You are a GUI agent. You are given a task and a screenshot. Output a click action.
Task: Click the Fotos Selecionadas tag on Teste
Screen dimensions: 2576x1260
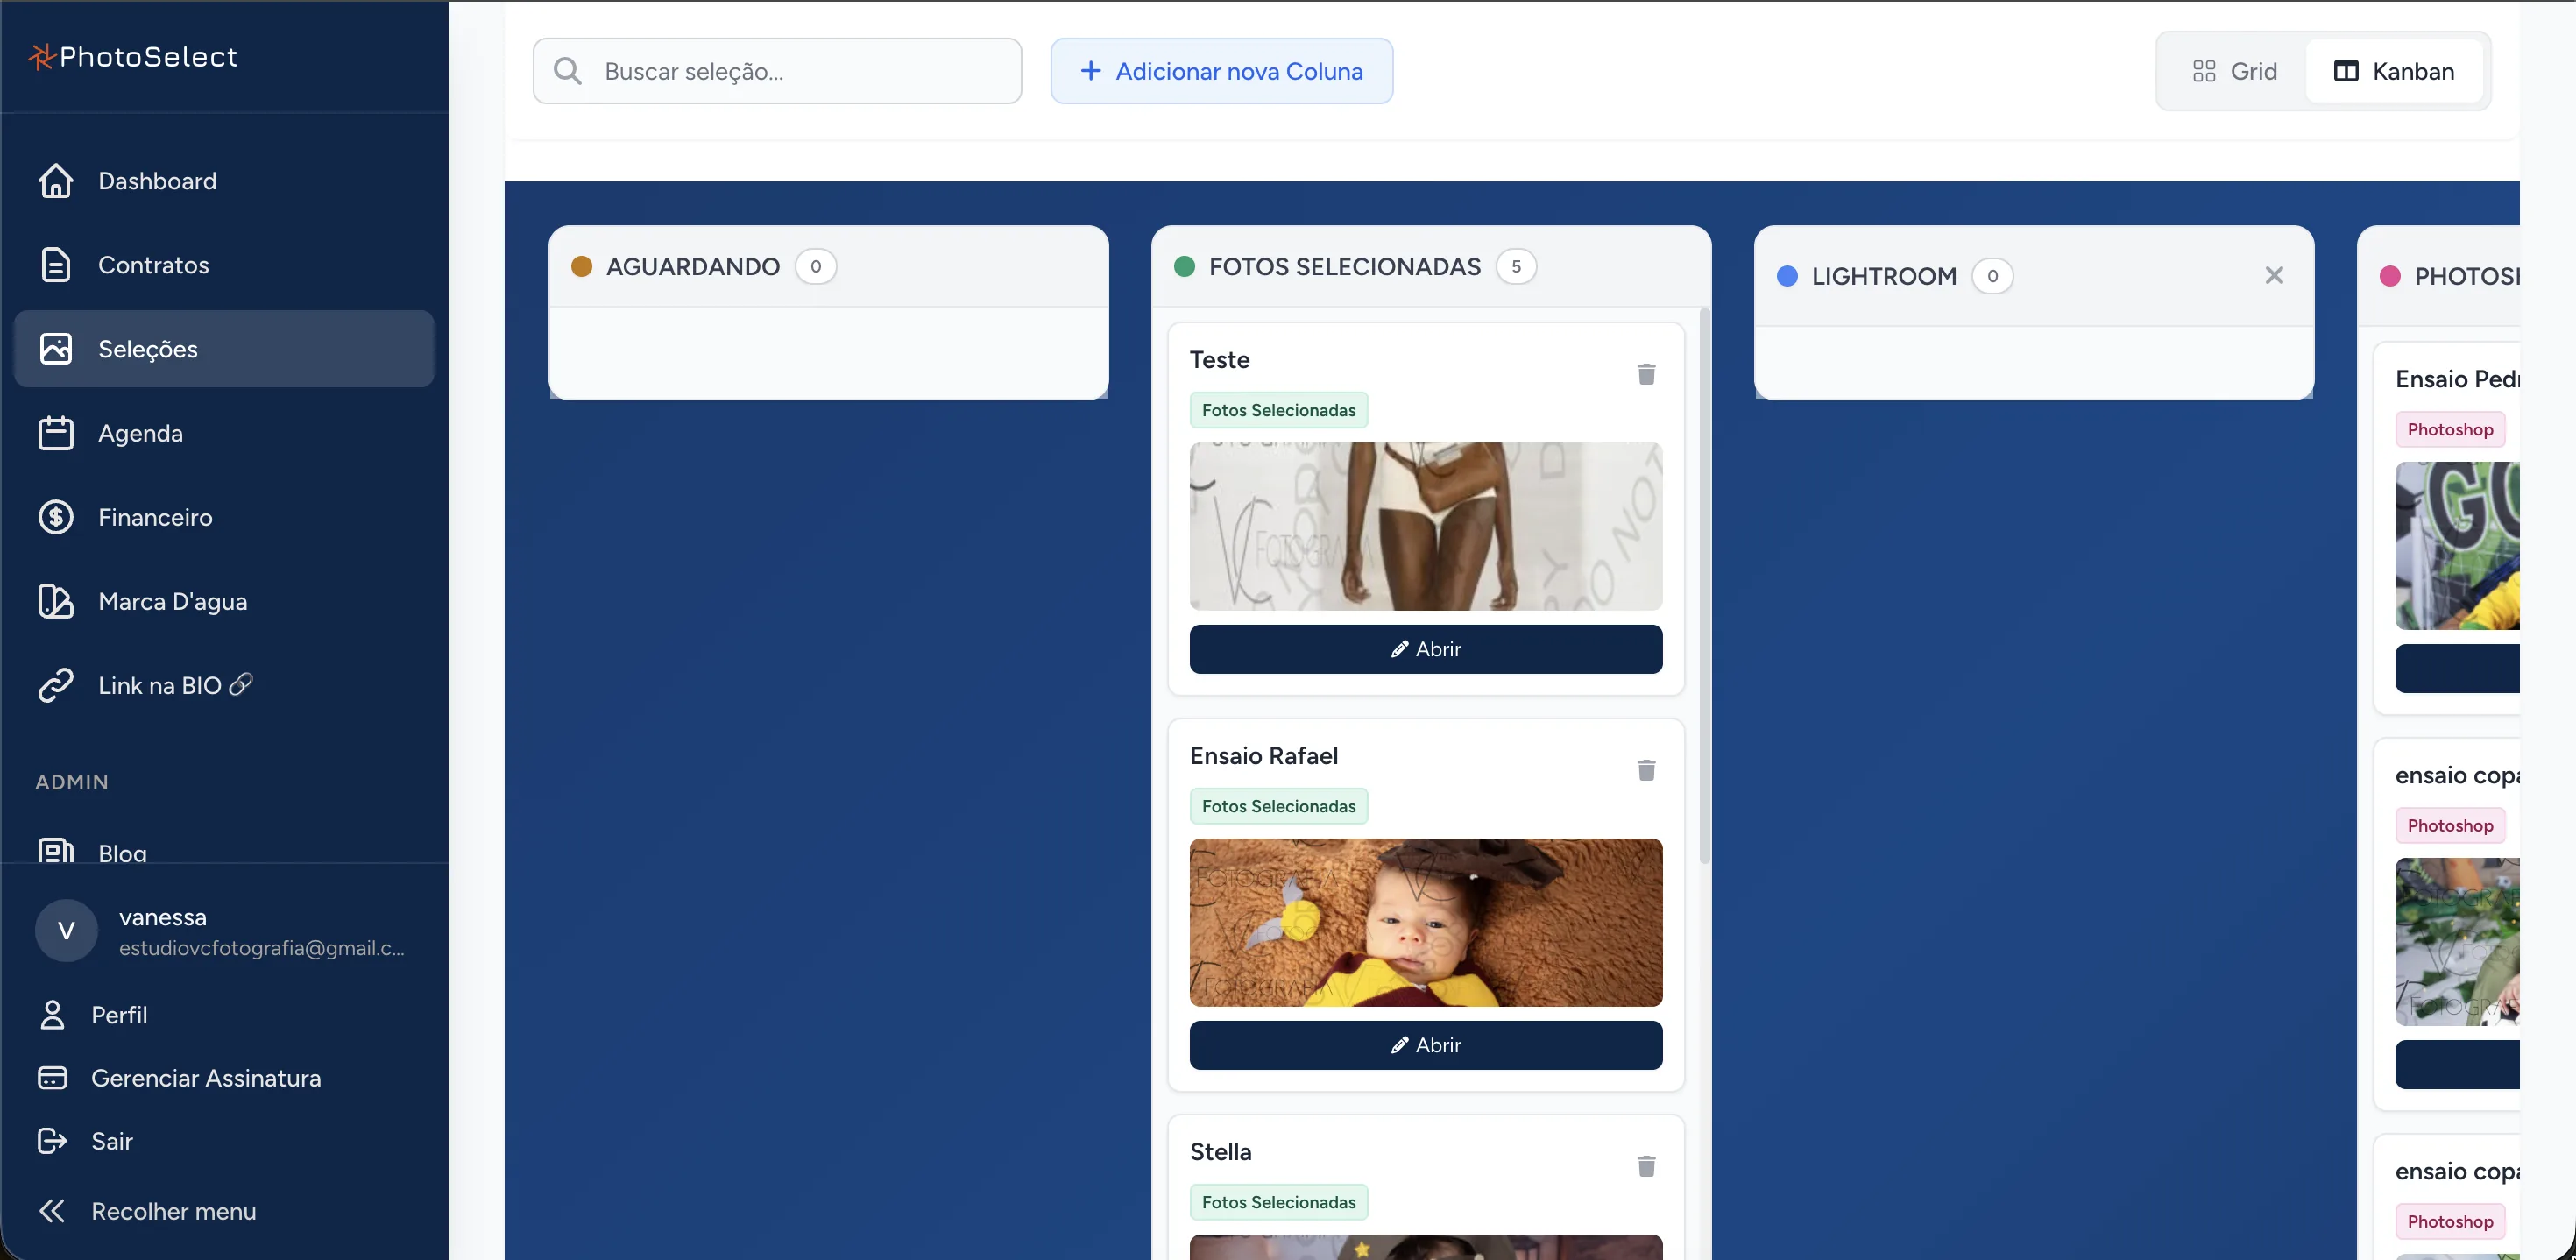pos(1278,410)
